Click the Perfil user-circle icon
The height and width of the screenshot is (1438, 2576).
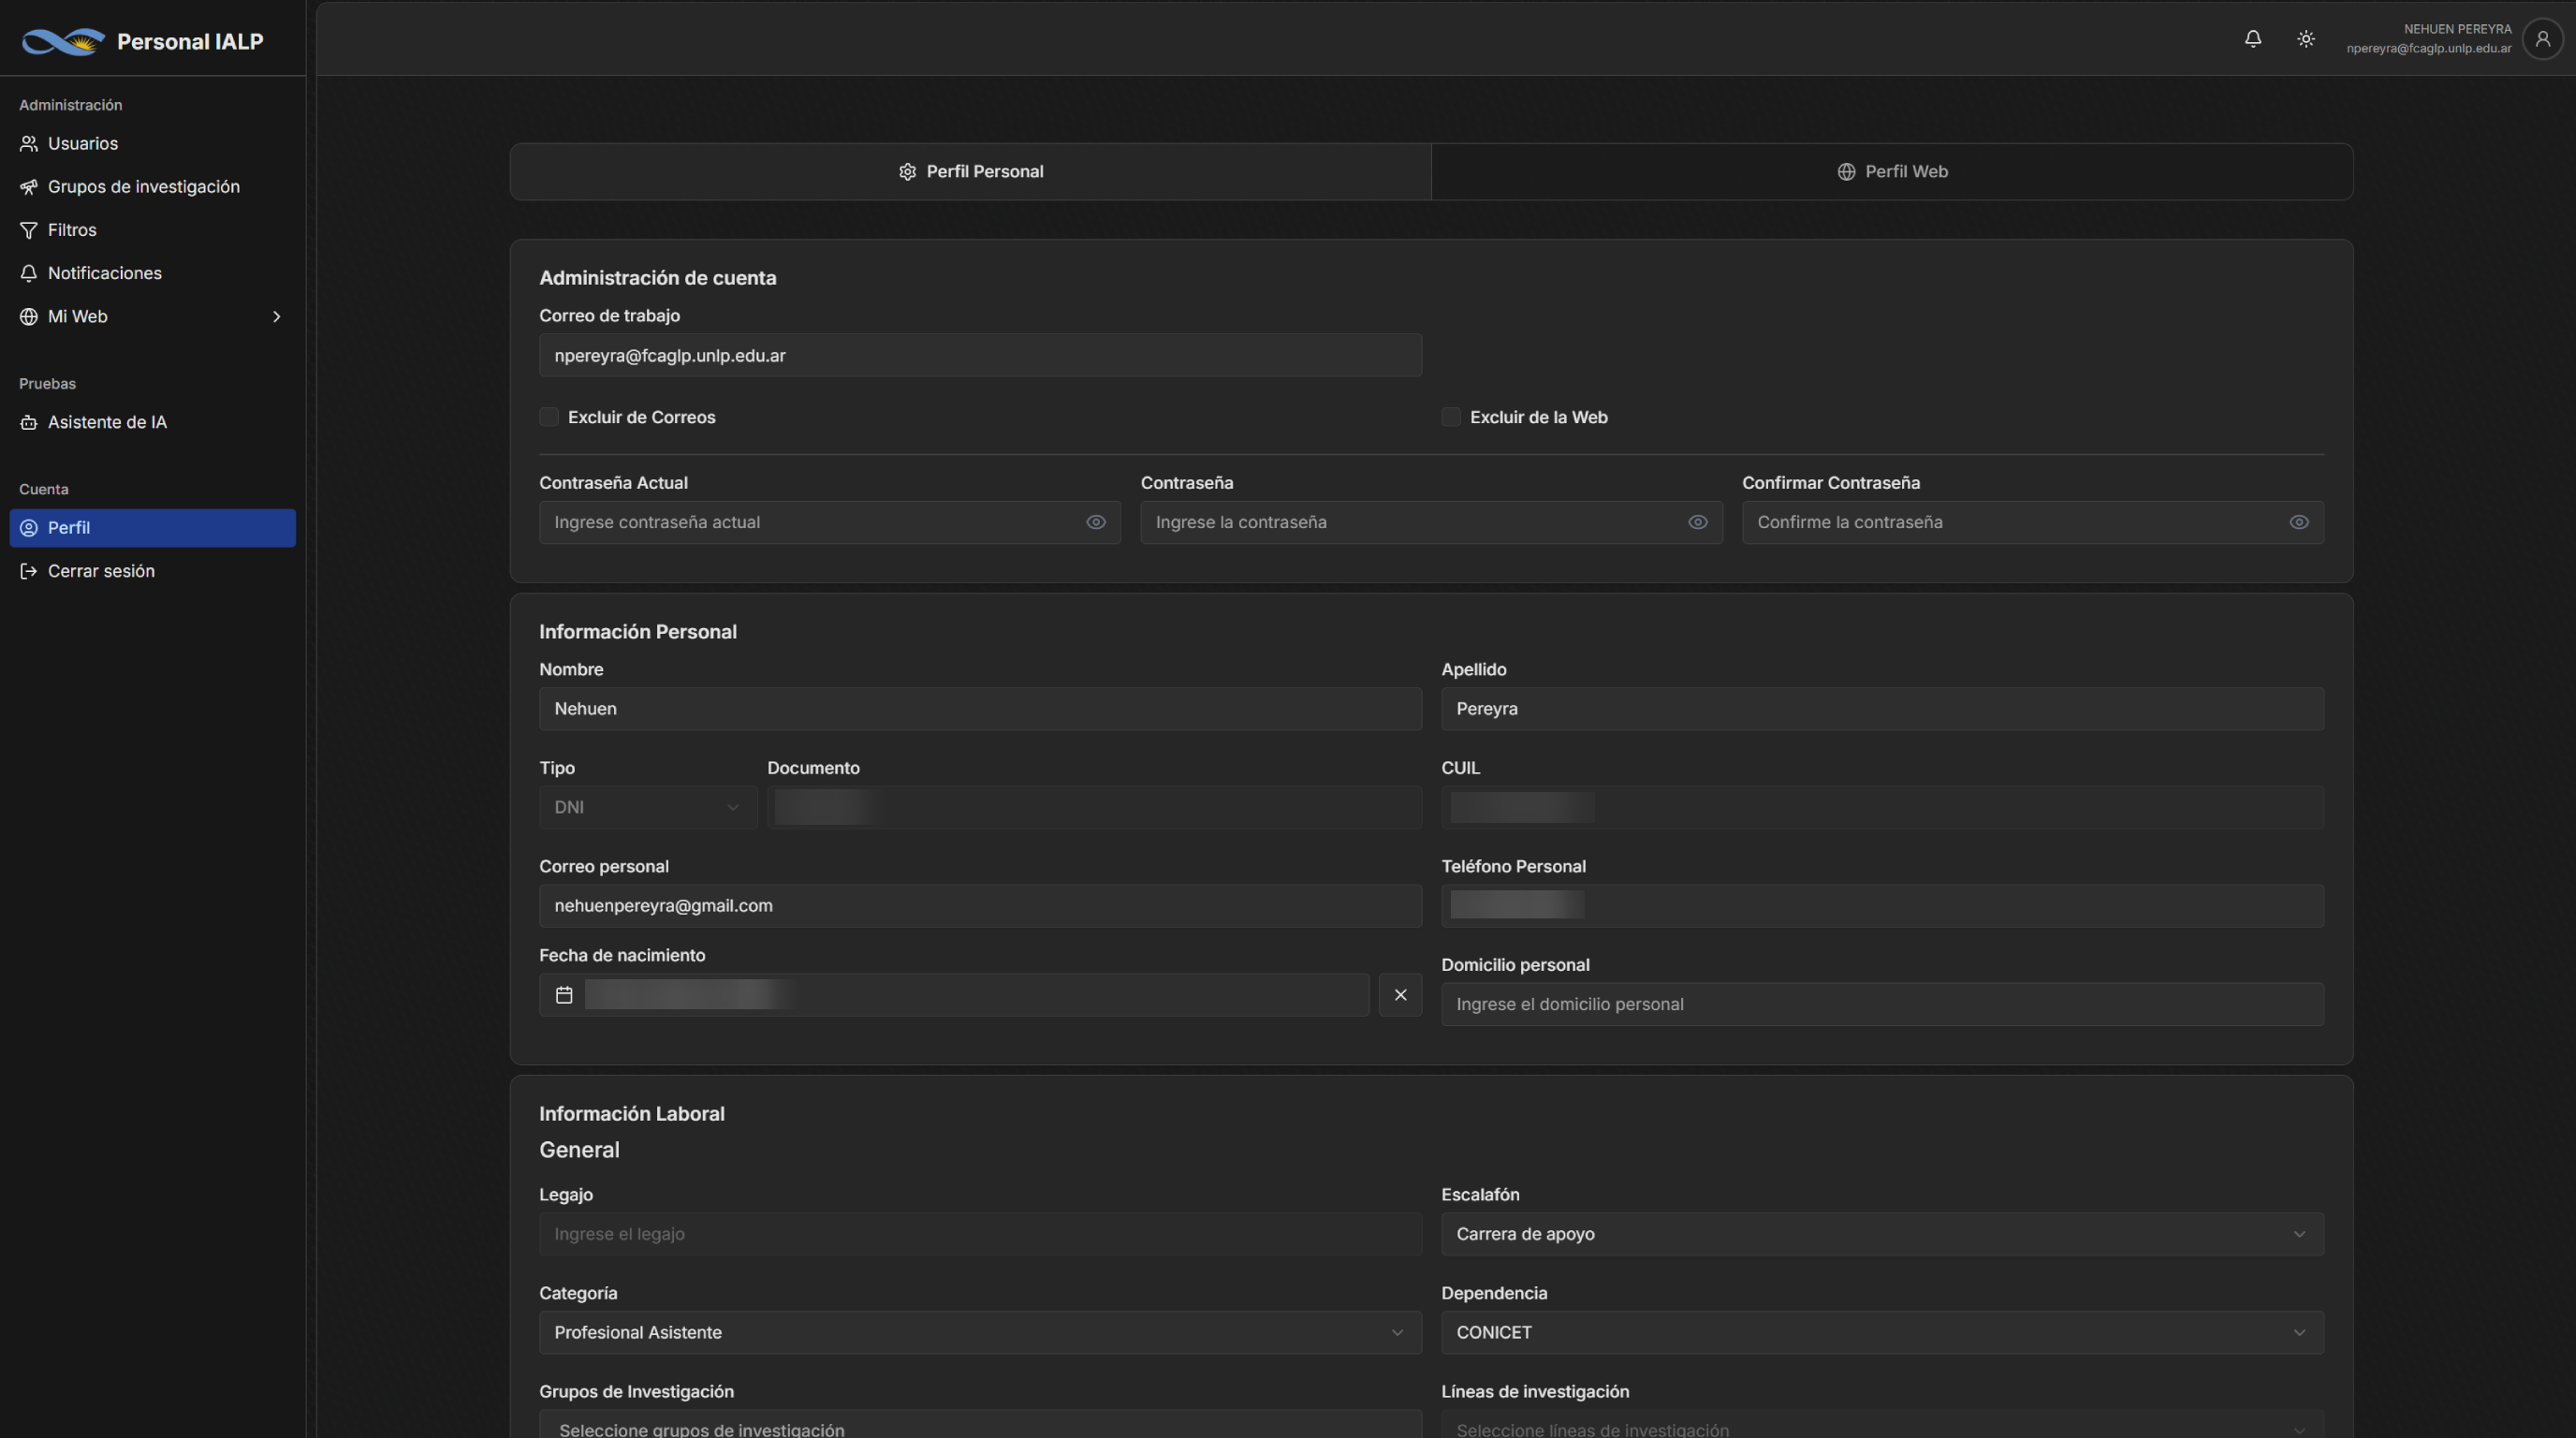tap(29, 528)
